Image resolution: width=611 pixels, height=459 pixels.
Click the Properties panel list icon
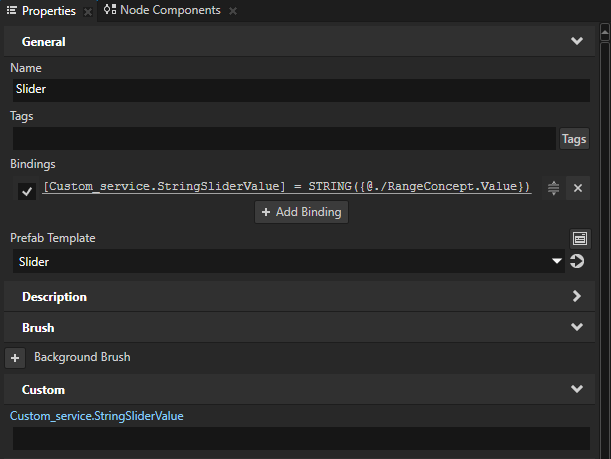coord(12,11)
